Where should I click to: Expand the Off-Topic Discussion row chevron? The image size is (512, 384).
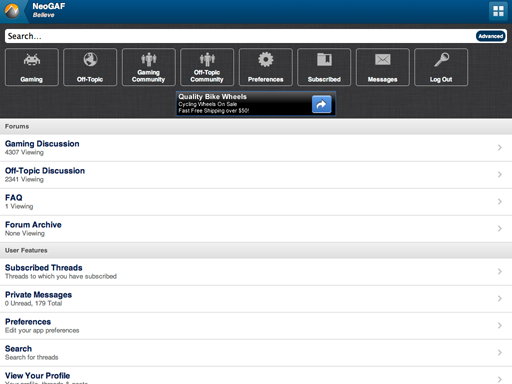pos(499,175)
